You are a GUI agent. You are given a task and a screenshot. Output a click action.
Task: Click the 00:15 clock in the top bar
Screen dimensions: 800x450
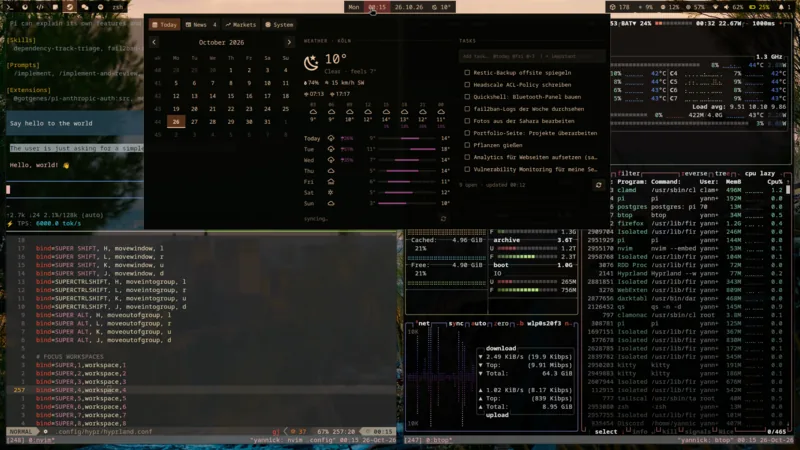click(377, 7)
